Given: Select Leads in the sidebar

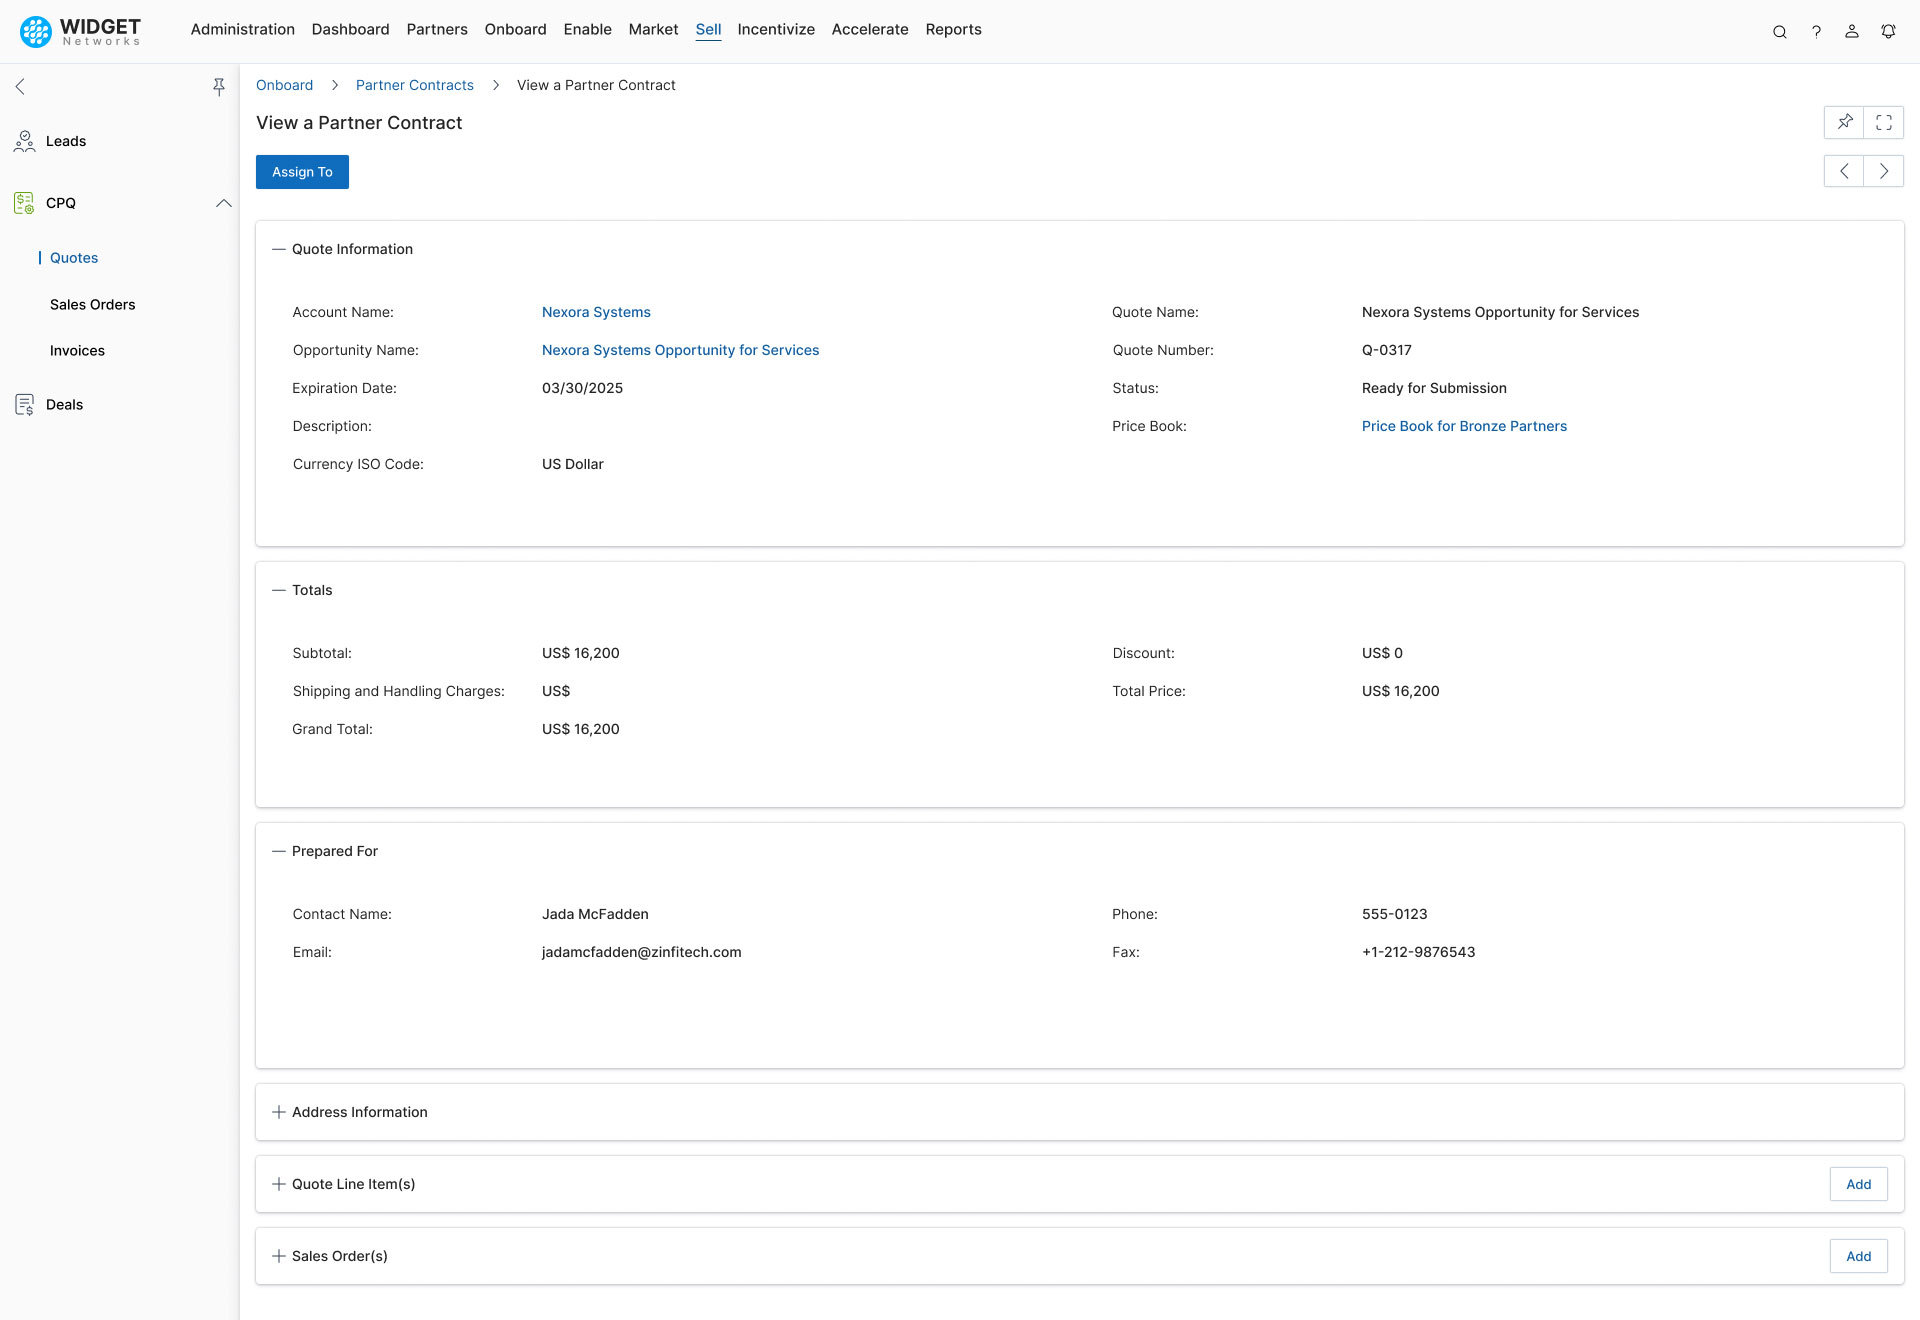Looking at the screenshot, I should coord(64,141).
